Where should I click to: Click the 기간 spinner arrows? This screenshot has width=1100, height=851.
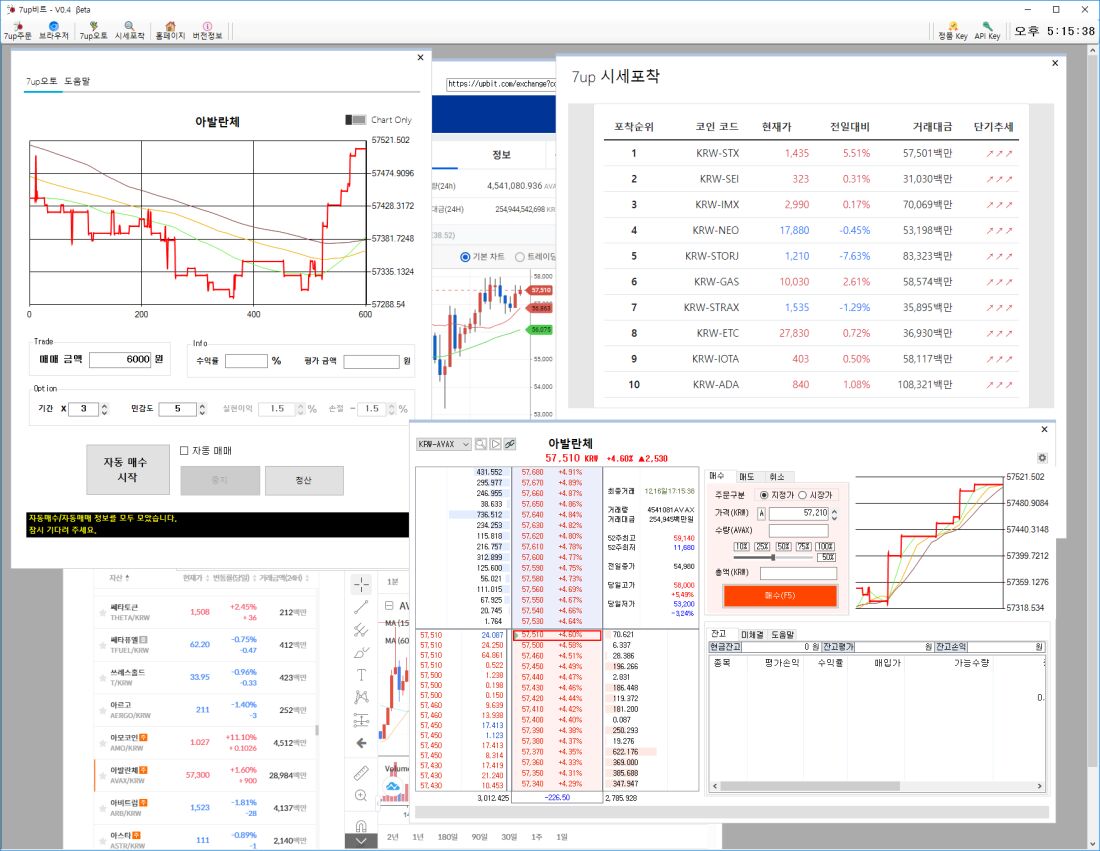[x=105, y=409]
